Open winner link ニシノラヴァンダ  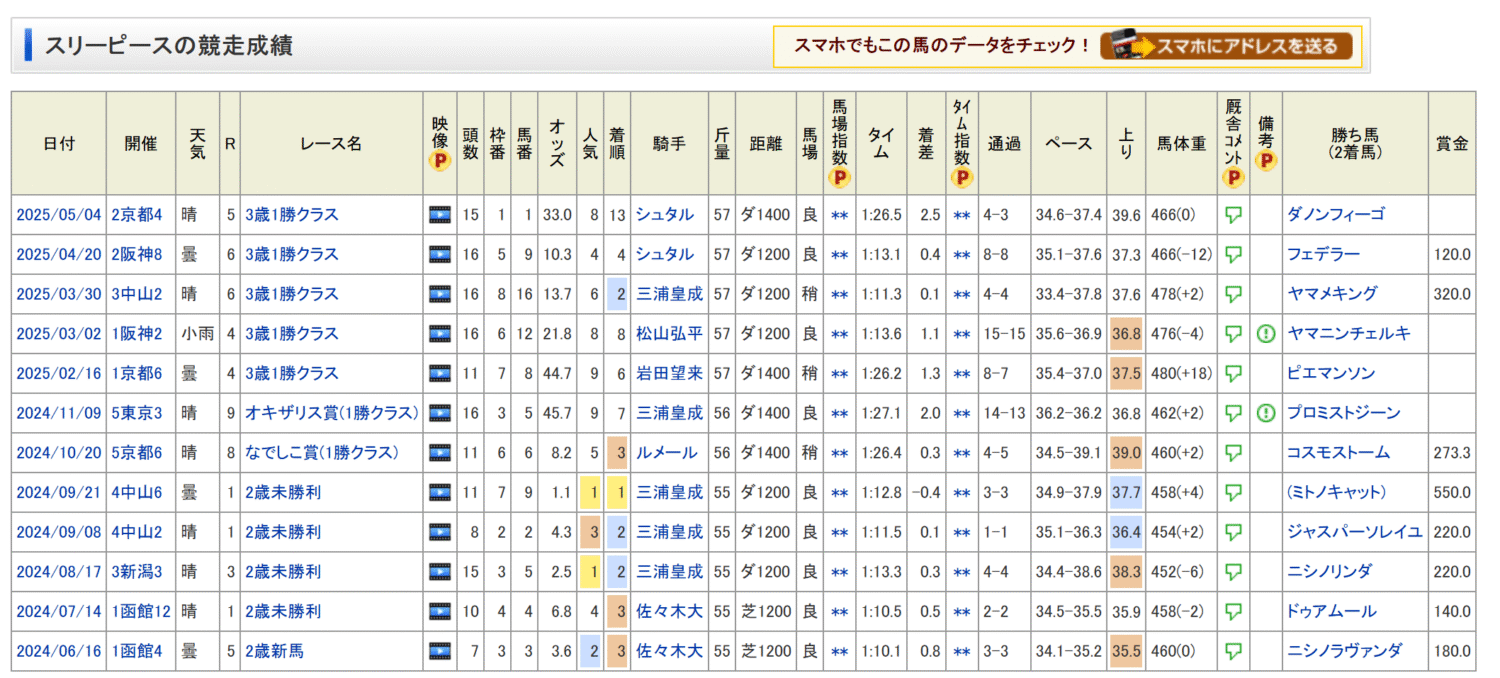1345,651
